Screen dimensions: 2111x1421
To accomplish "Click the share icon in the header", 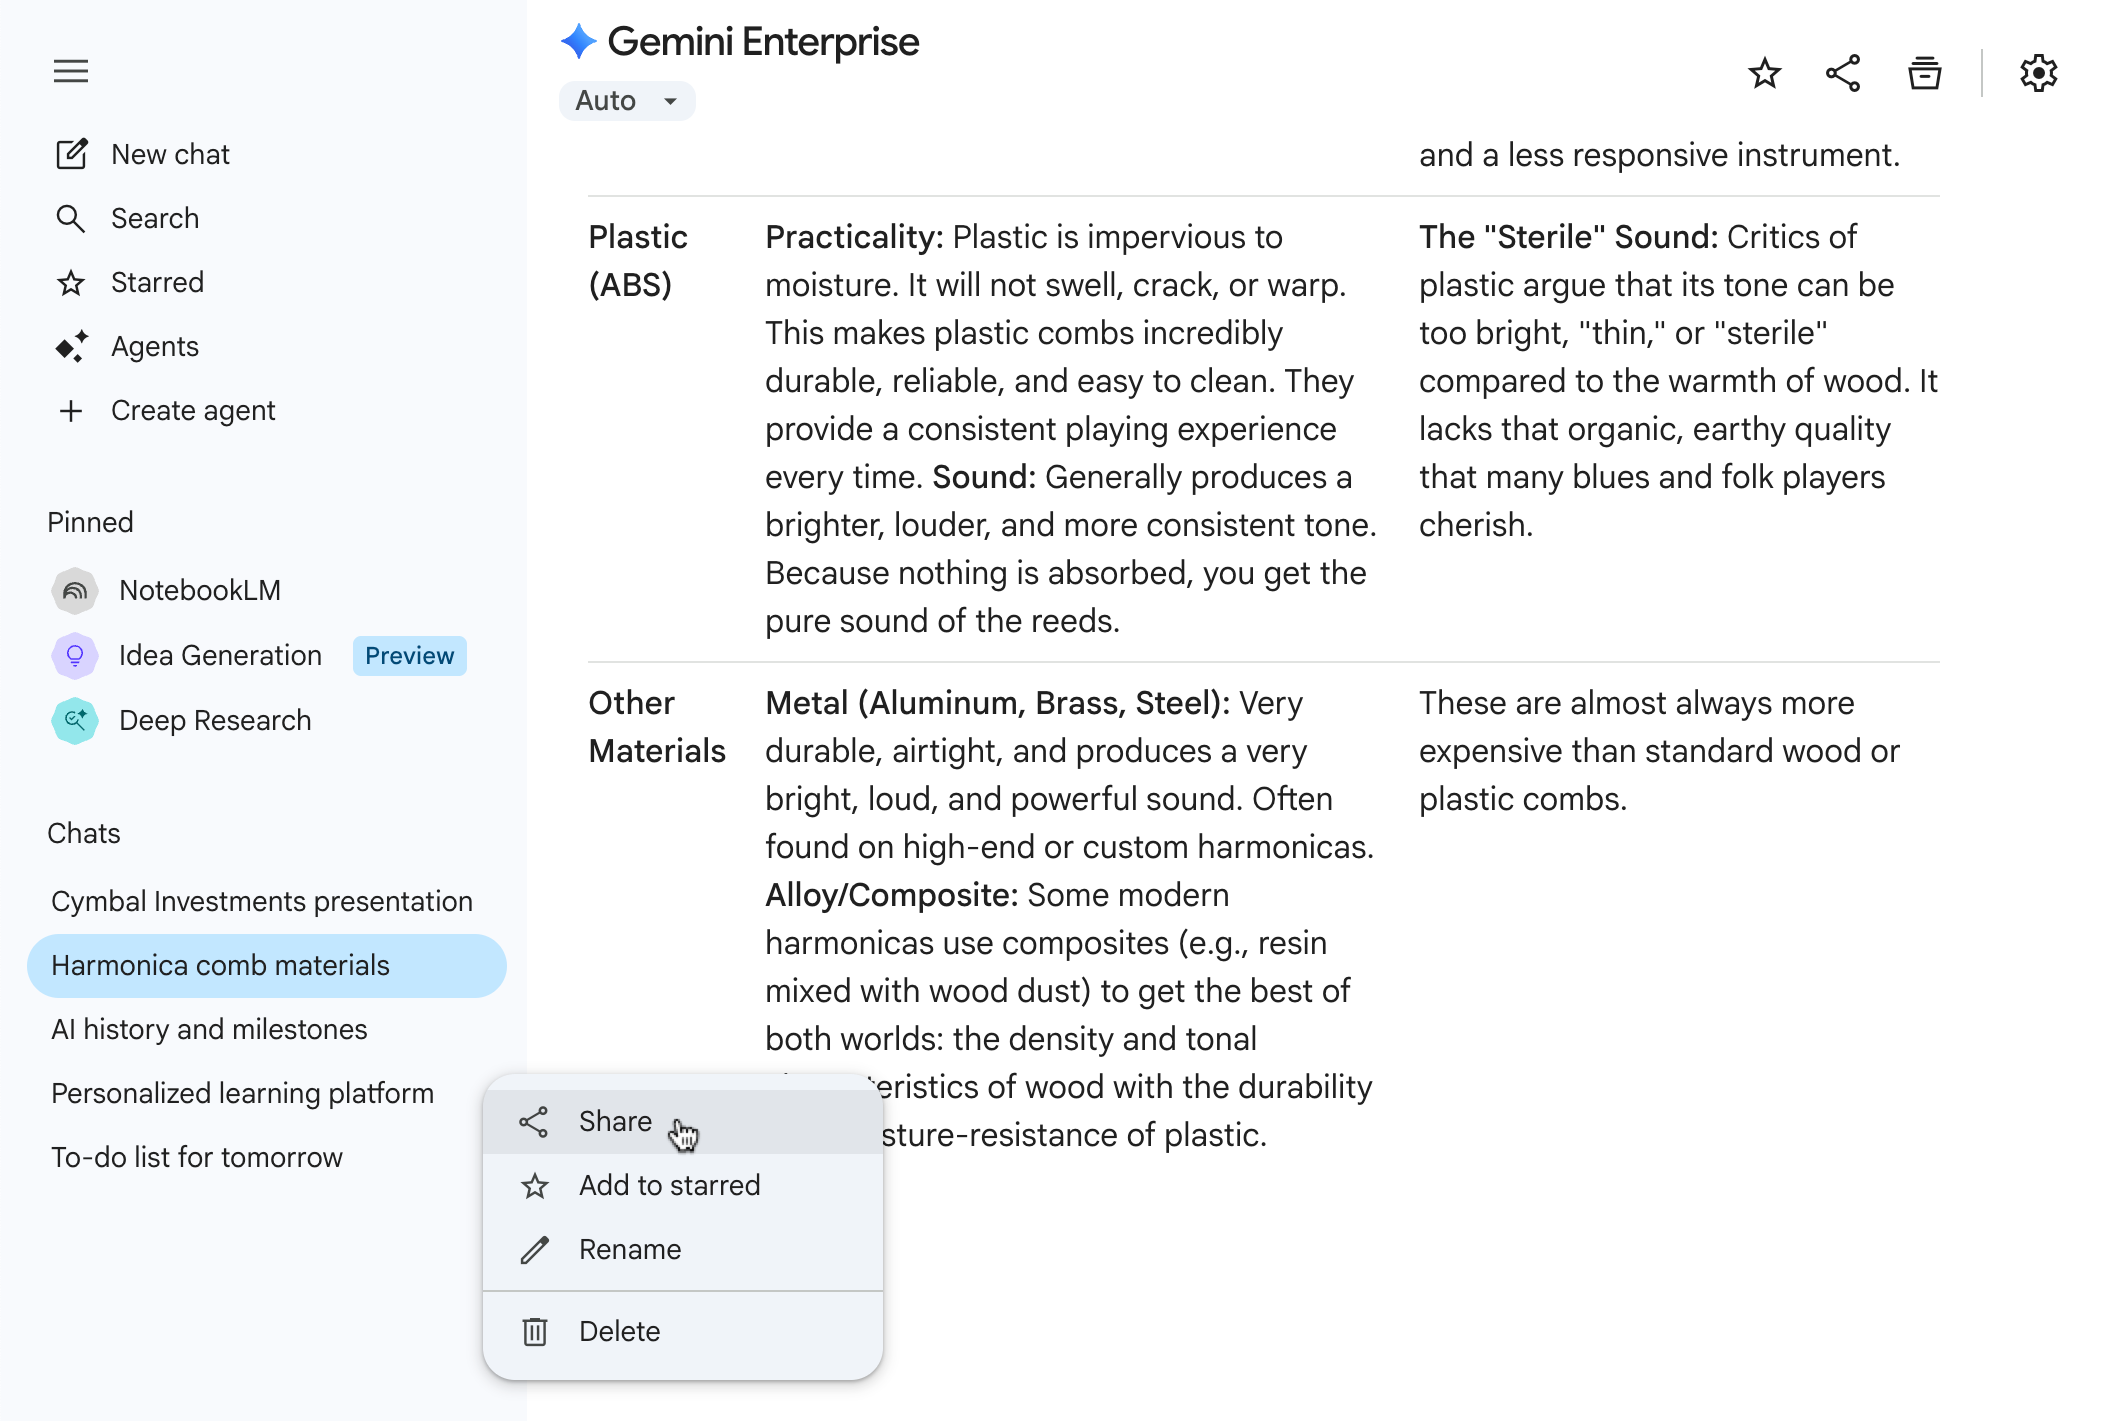I will point(1843,73).
